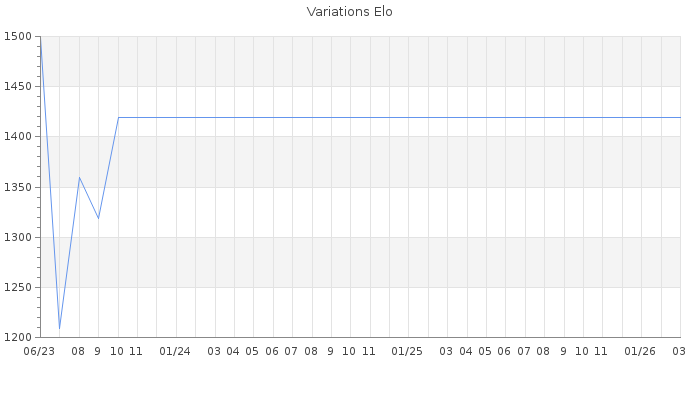
Task: Select the 1450 y-axis label
Action: click(x=18, y=87)
